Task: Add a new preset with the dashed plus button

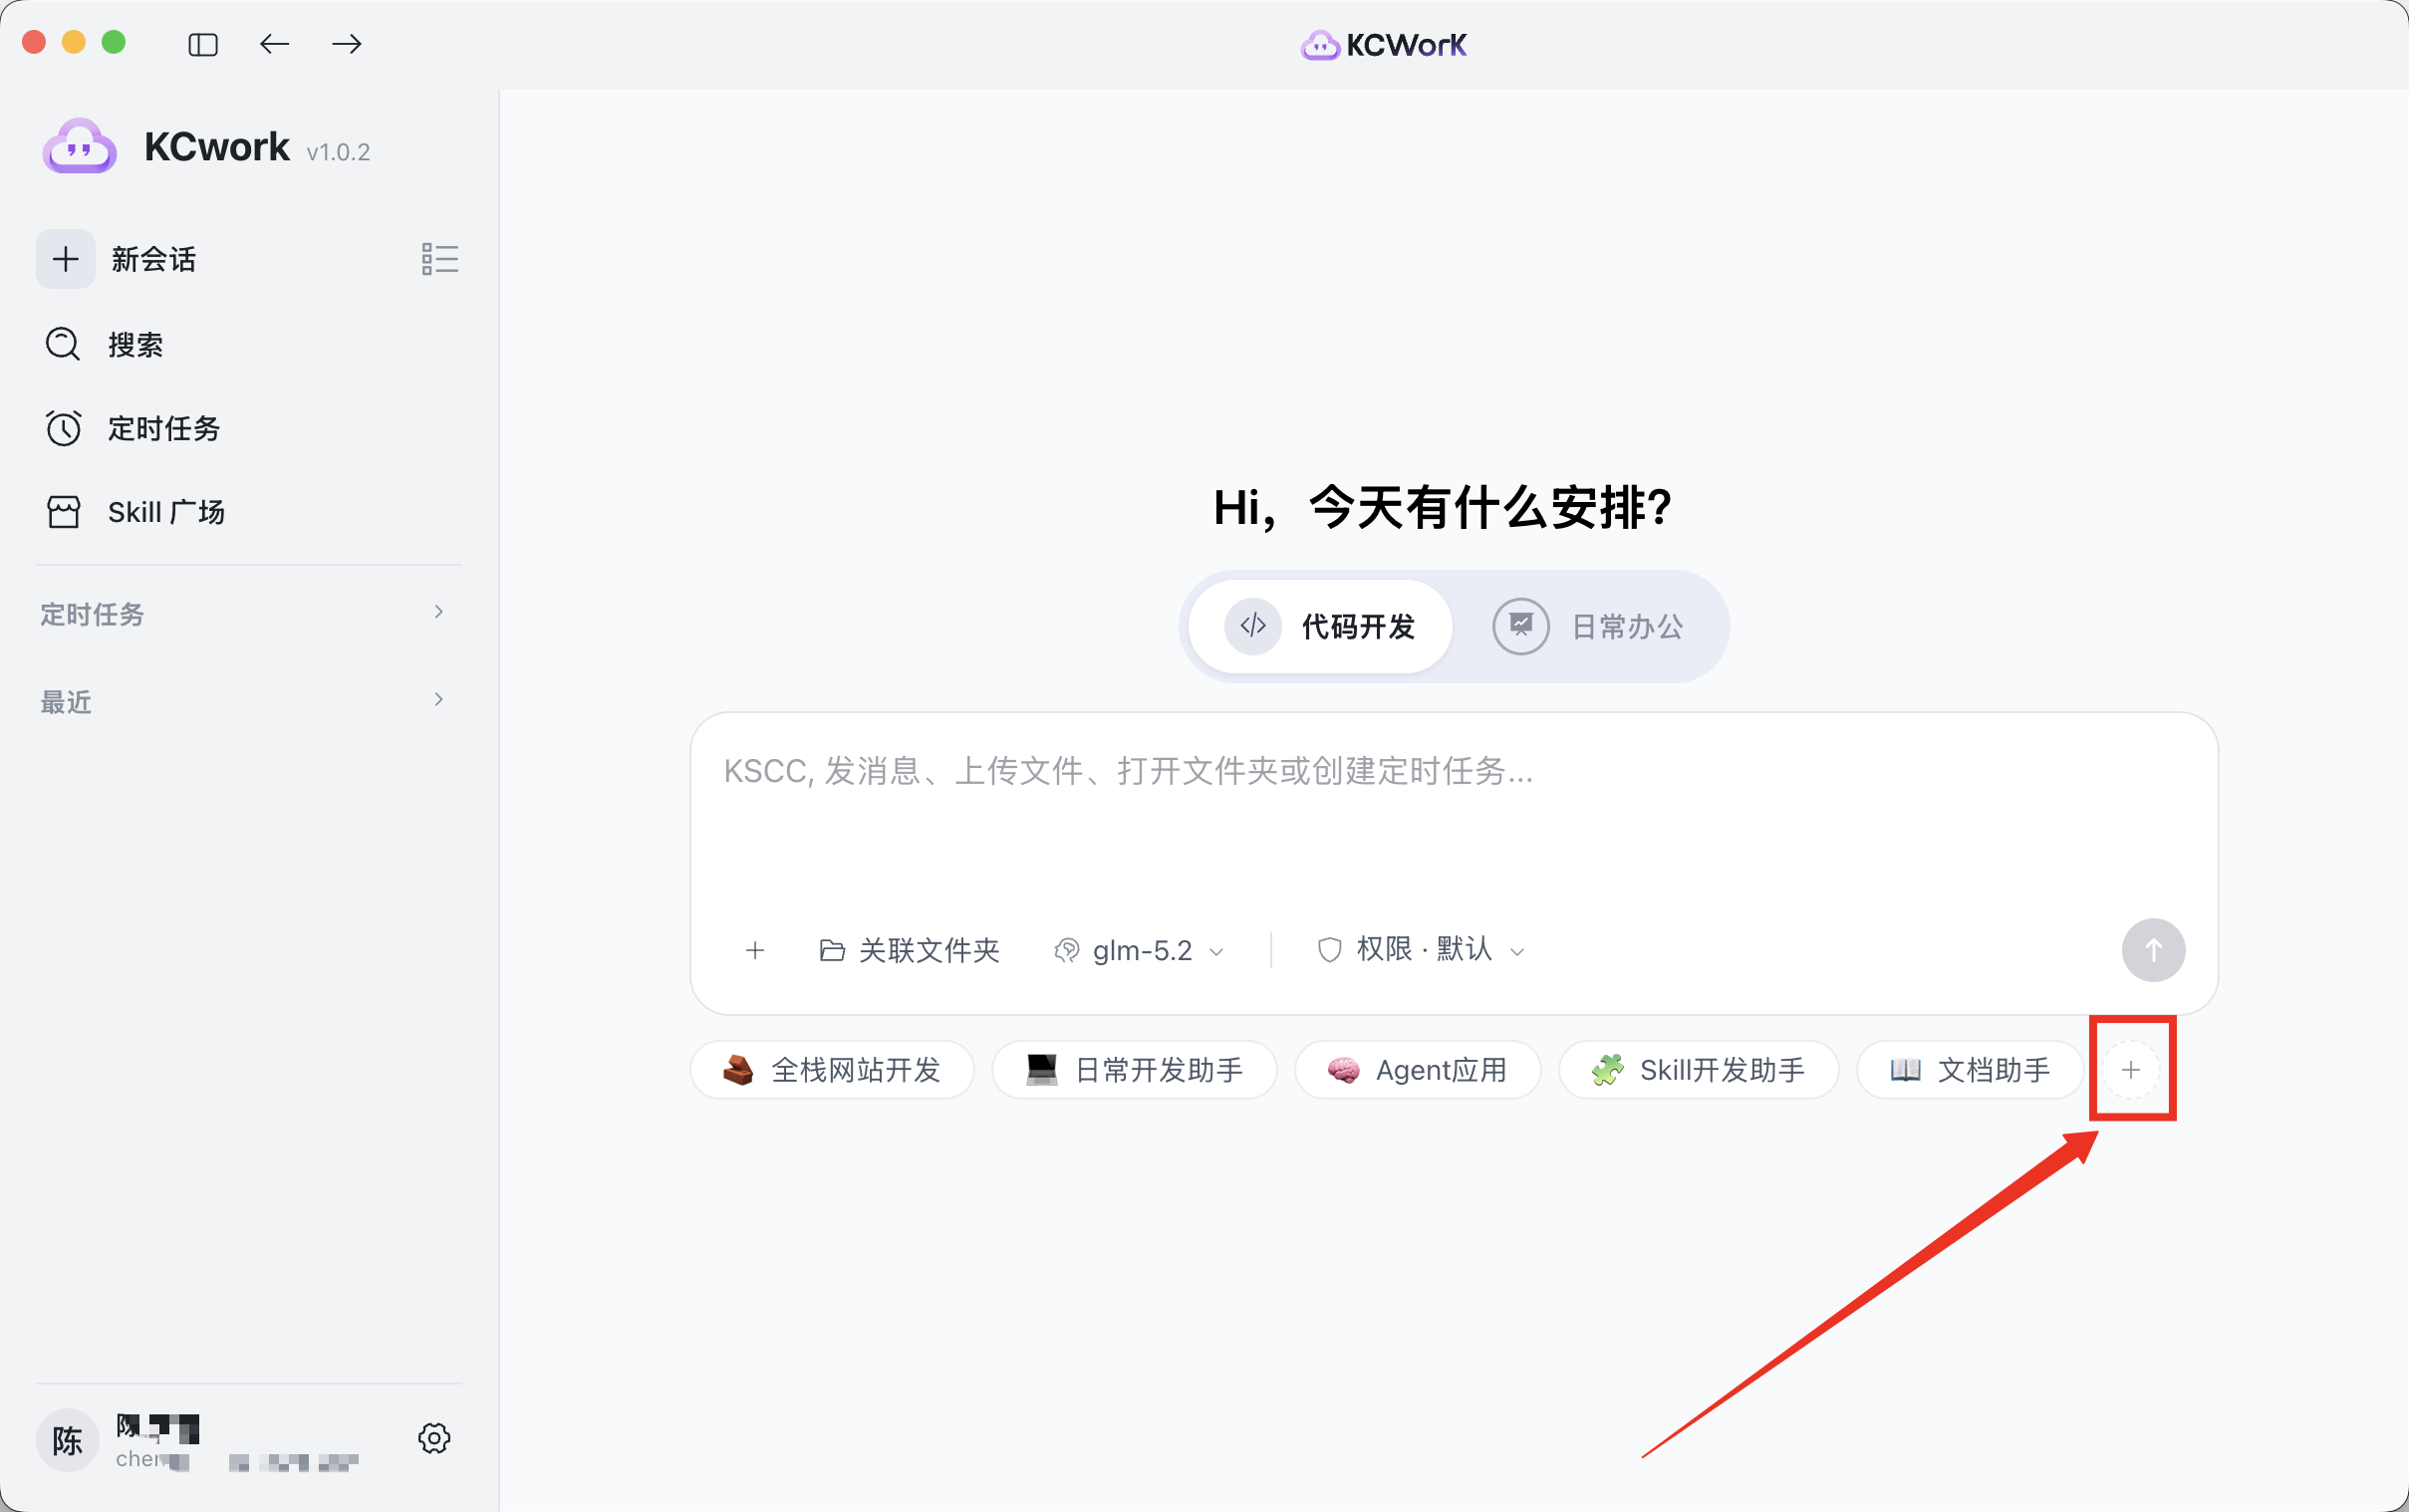Action: (x=2131, y=1070)
